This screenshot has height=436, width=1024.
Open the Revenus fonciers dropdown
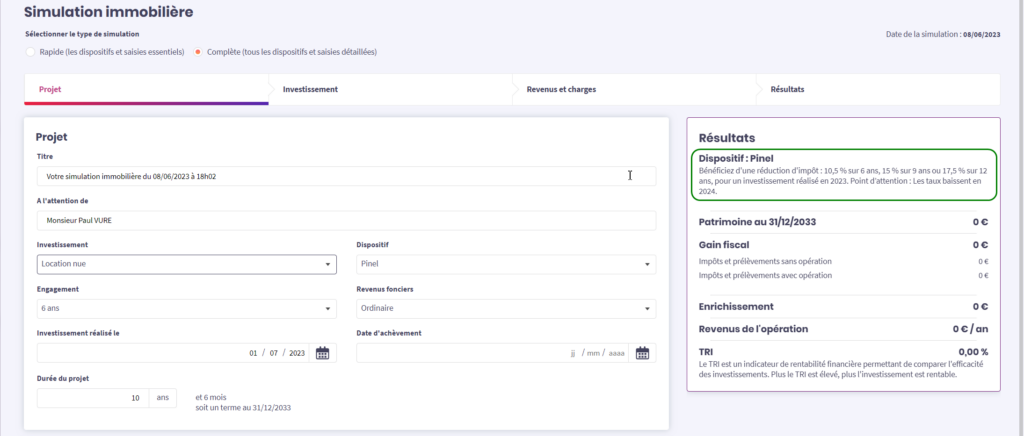click(x=506, y=309)
